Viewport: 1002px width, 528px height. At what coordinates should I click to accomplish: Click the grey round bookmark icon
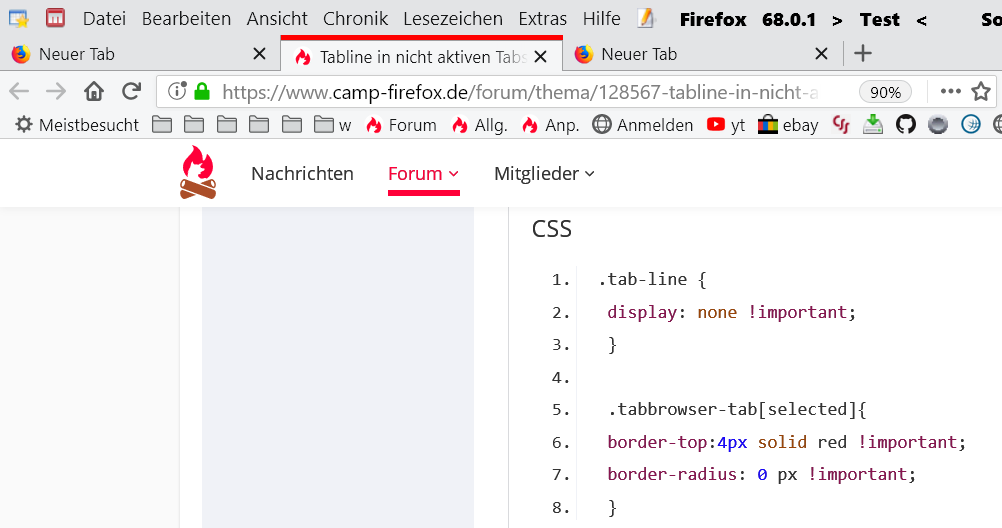coord(937,124)
